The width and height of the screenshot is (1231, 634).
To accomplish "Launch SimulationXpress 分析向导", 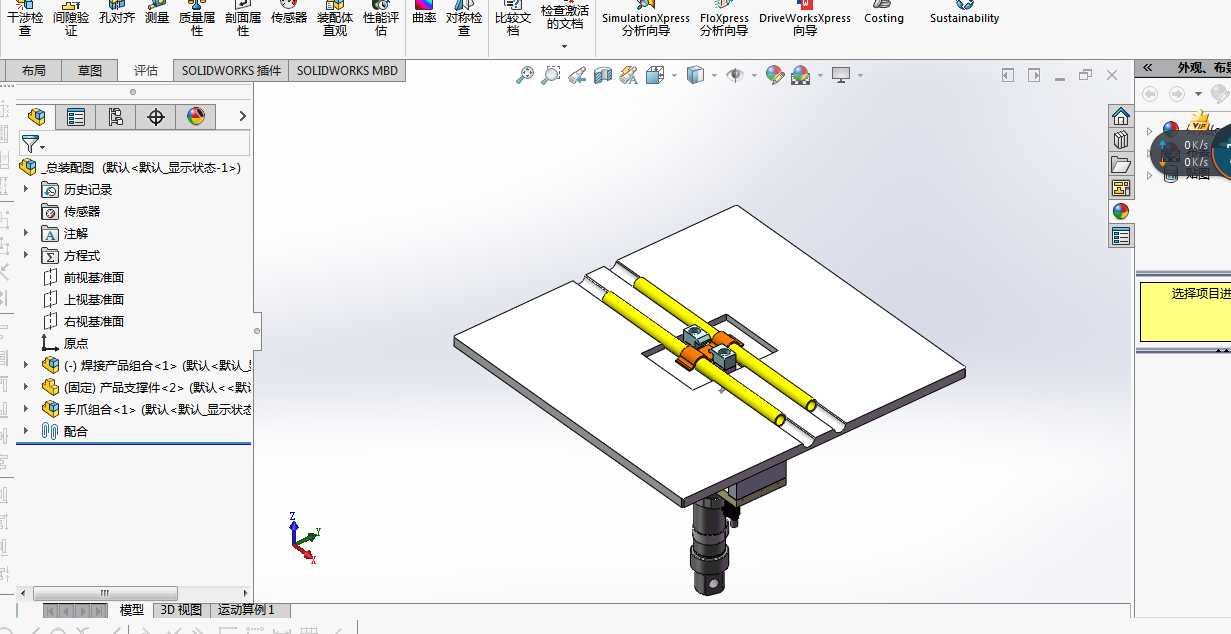I will tap(646, 17).
